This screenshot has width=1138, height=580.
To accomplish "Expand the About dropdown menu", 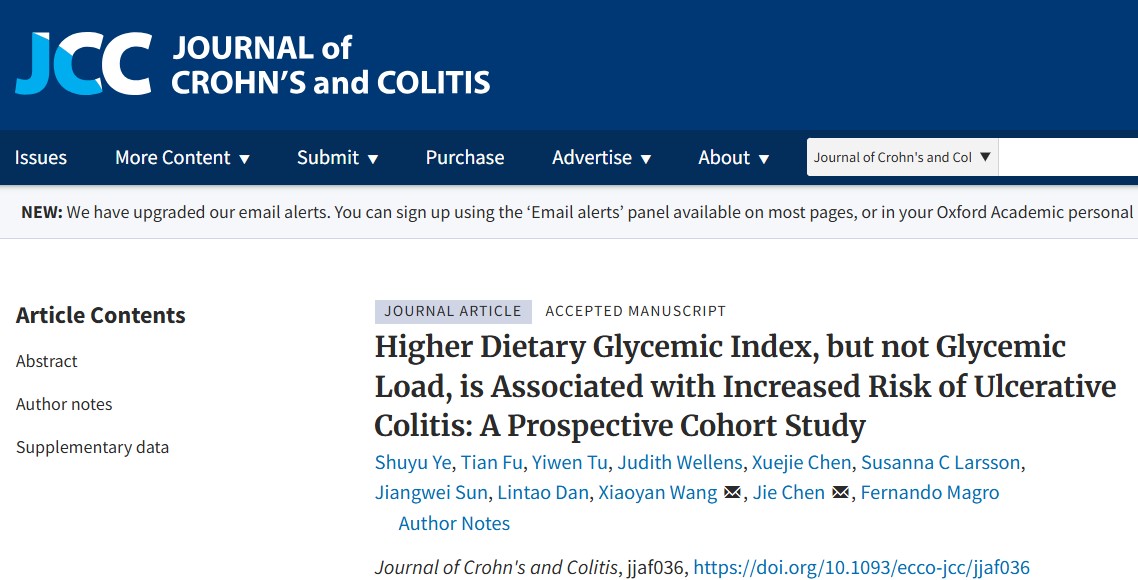I will tap(734, 158).
